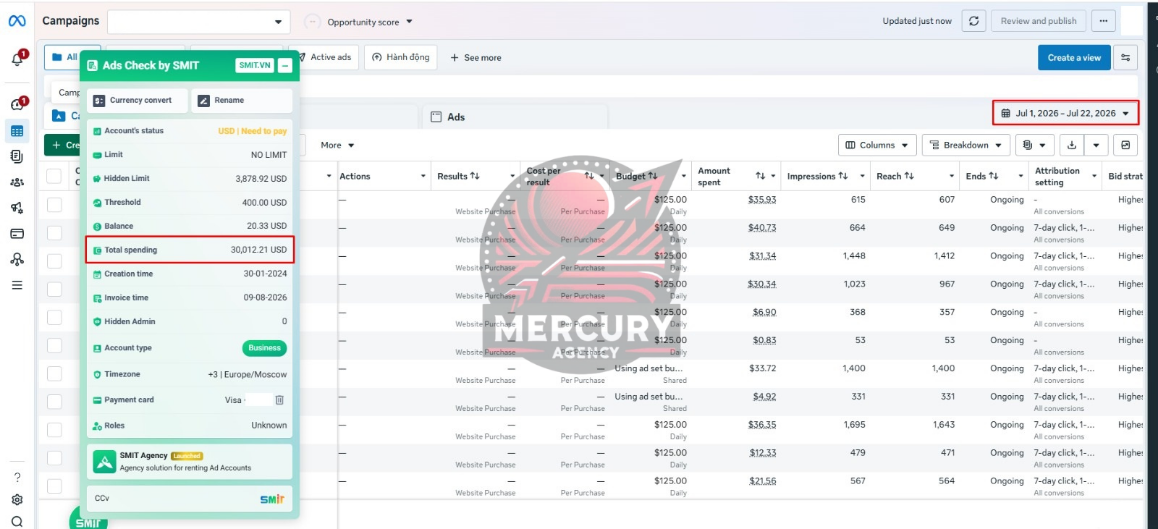The image size is (1158, 529).
Task: Open the Help question mark icon
Action: (x=17, y=477)
